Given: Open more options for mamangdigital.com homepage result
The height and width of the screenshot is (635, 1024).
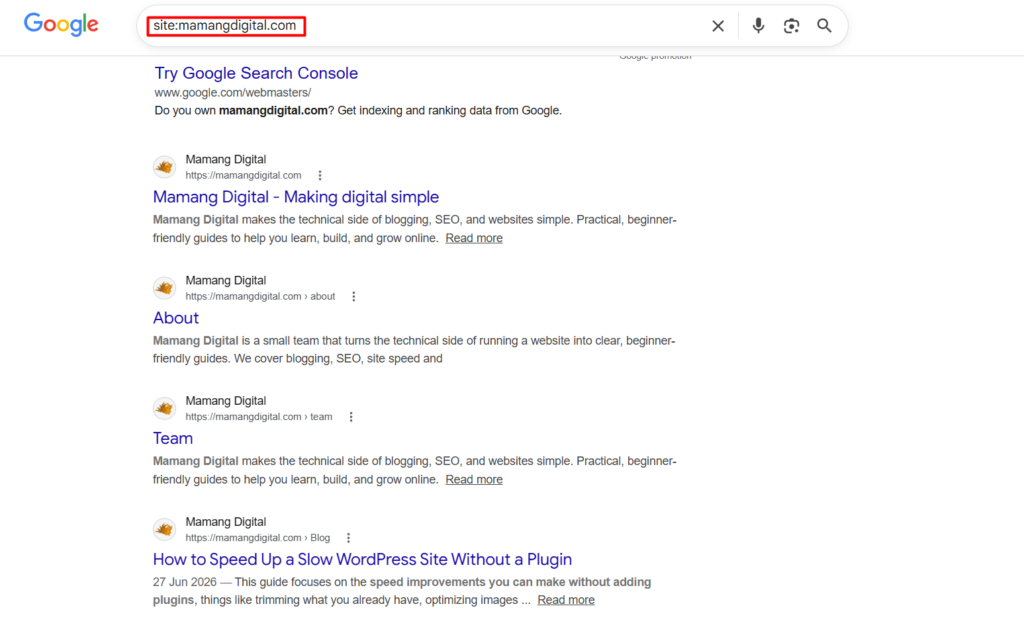Looking at the screenshot, I should 319,176.
